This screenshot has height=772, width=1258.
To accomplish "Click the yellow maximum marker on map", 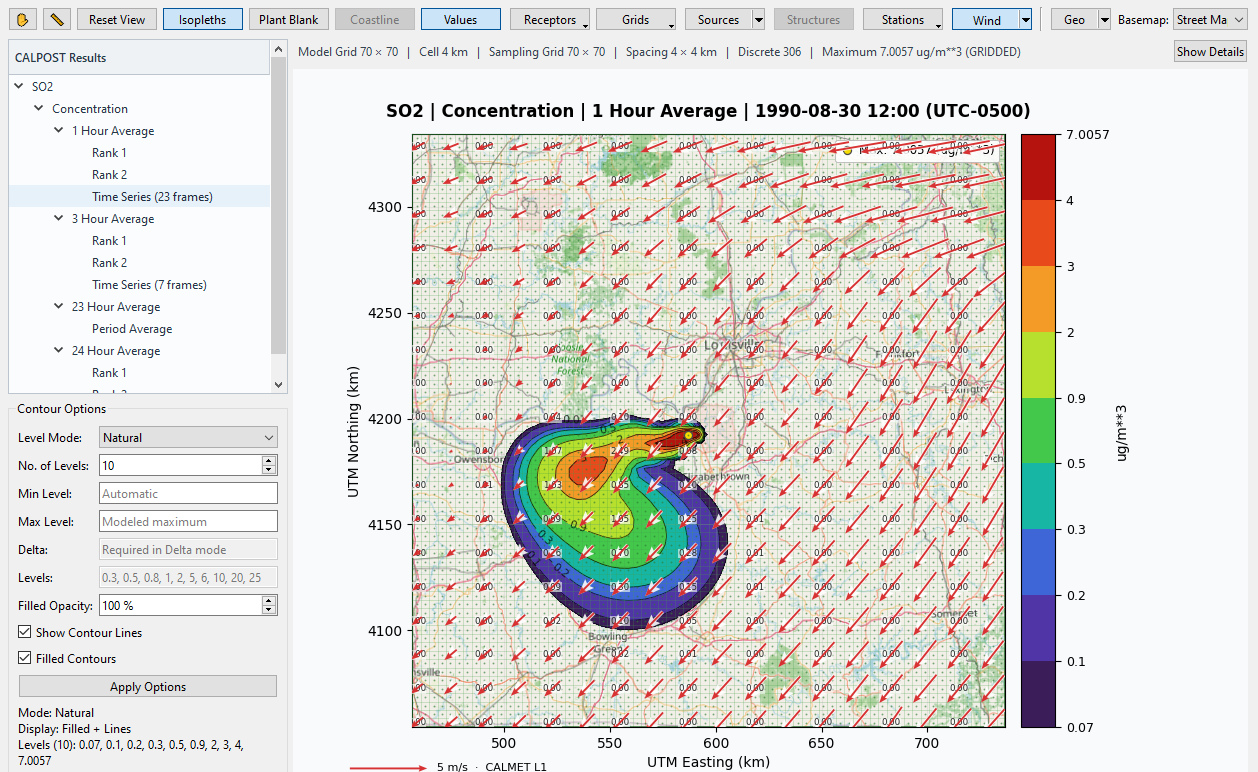I will point(688,434).
